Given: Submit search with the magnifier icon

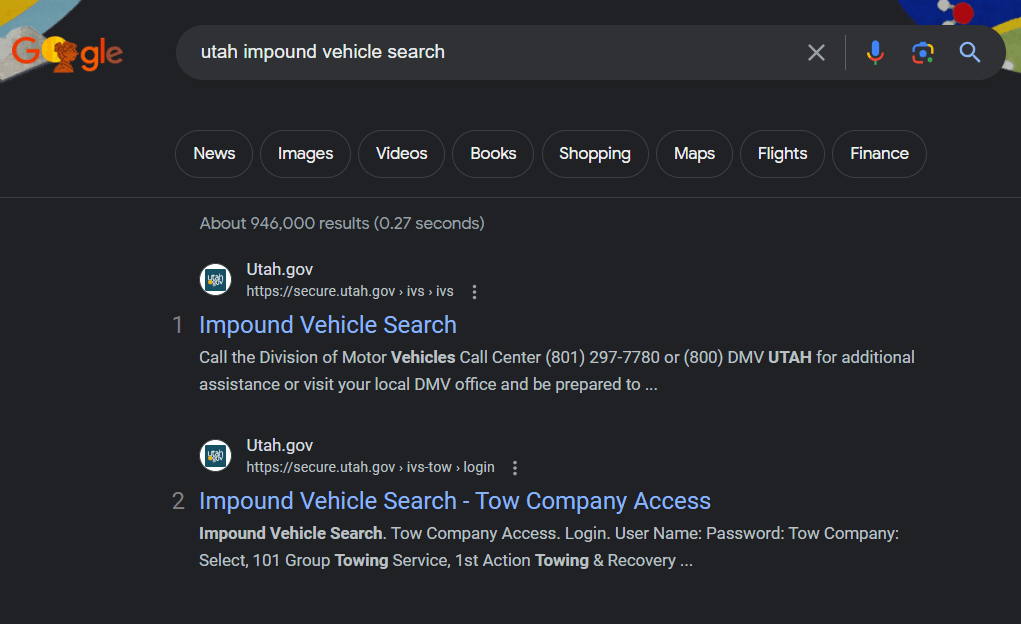Looking at the screenshot, I should click(x=970, y=53).
